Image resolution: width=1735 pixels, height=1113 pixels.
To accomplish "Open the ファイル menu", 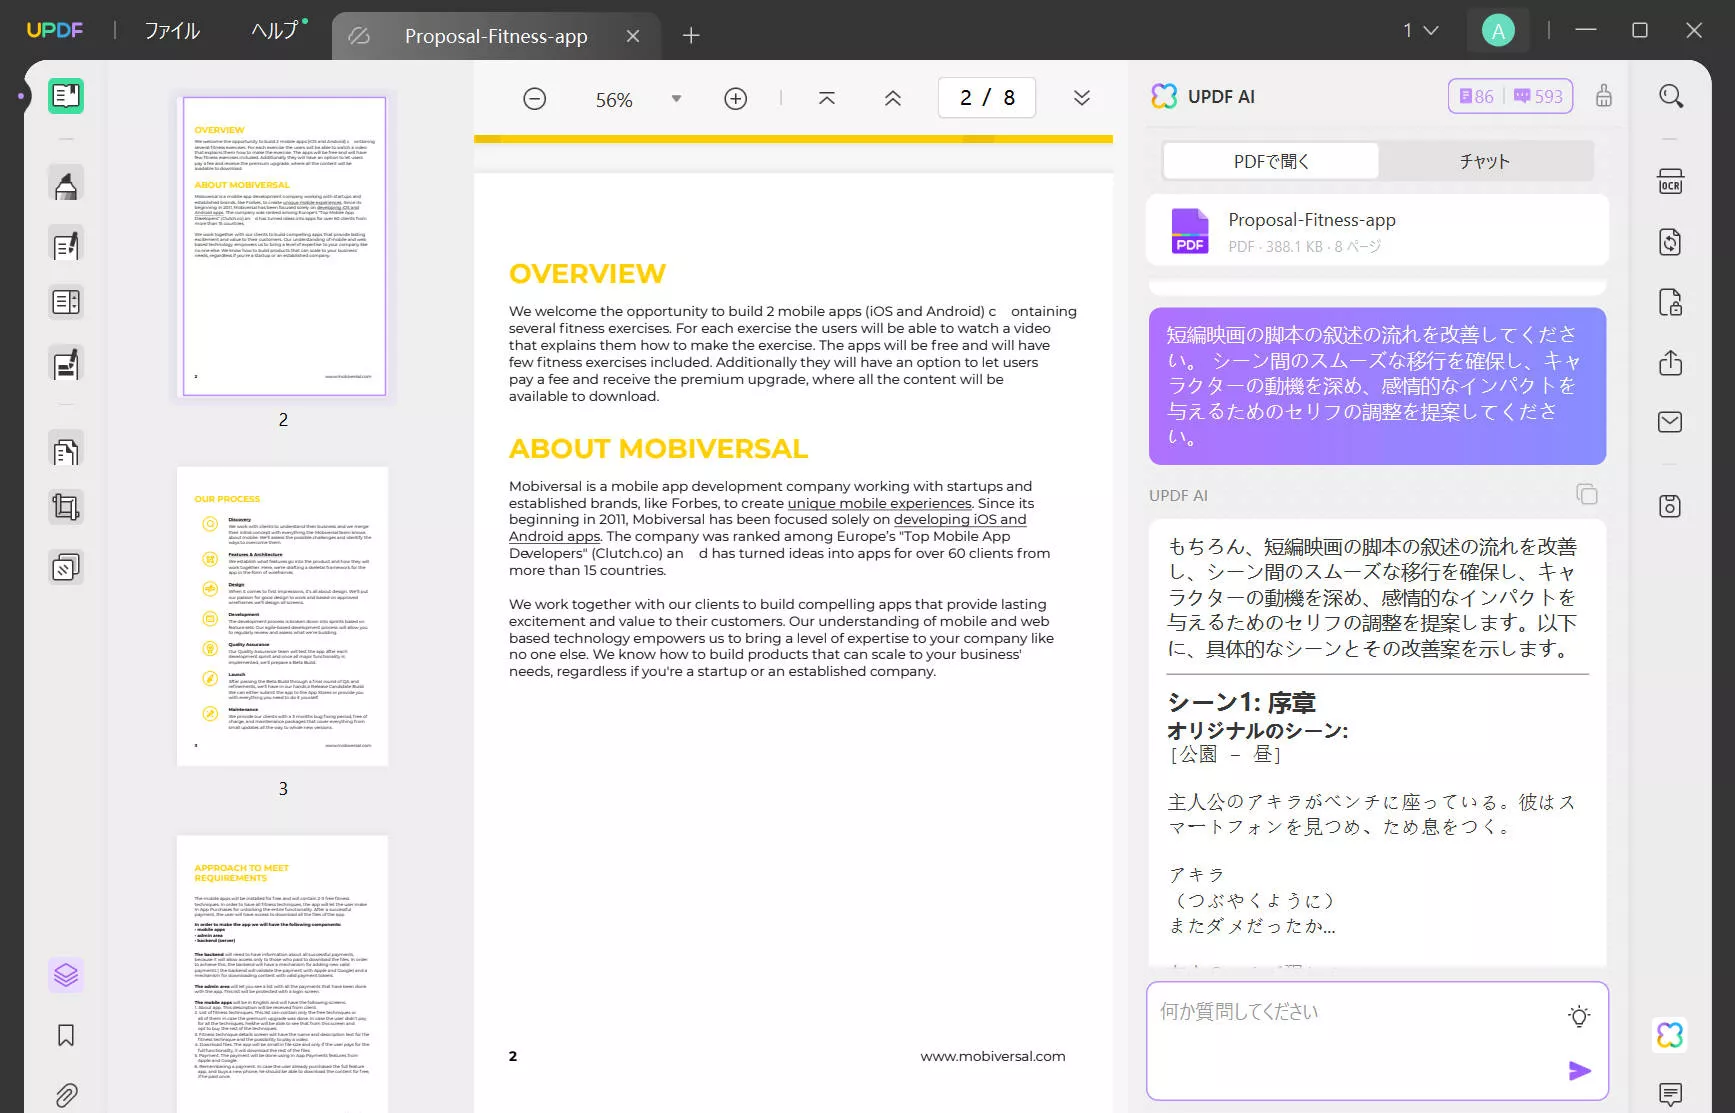I will (172, 31).
